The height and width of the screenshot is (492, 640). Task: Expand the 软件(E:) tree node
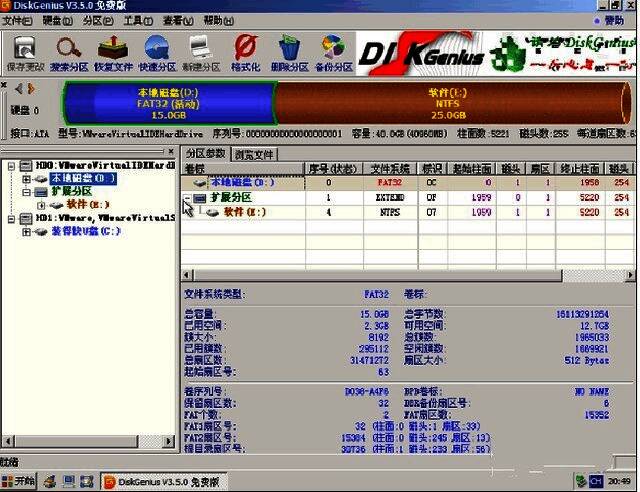tap(41, 205)
